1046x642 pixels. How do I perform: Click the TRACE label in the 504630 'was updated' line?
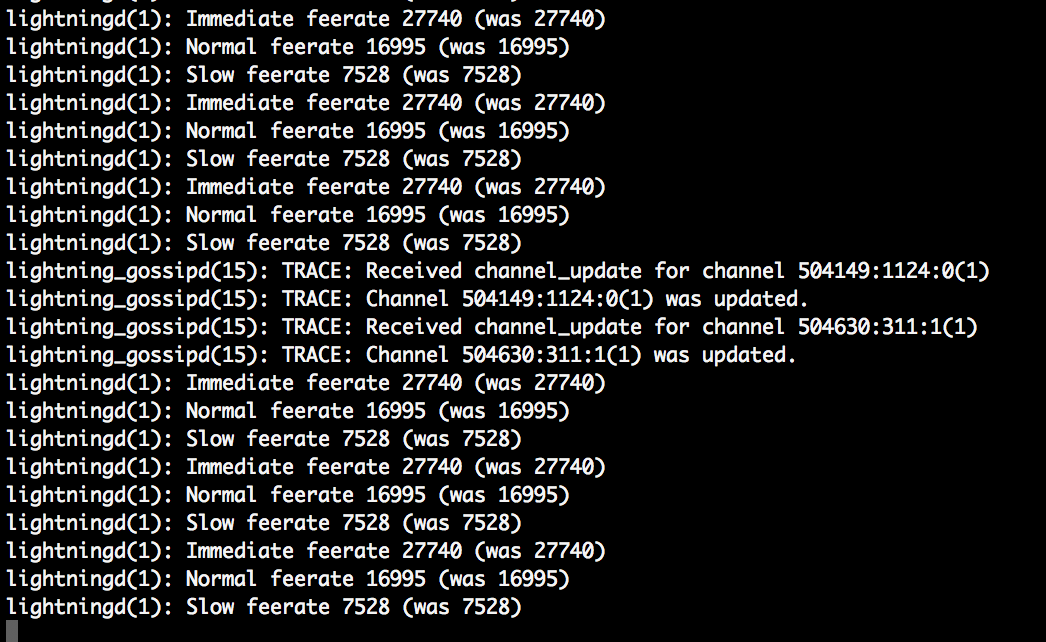click(317, 355)
